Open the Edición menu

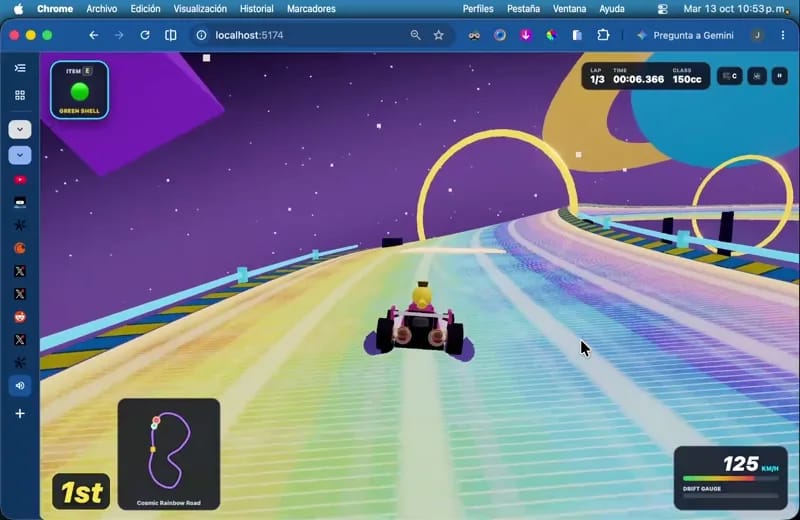coord(145,9)
